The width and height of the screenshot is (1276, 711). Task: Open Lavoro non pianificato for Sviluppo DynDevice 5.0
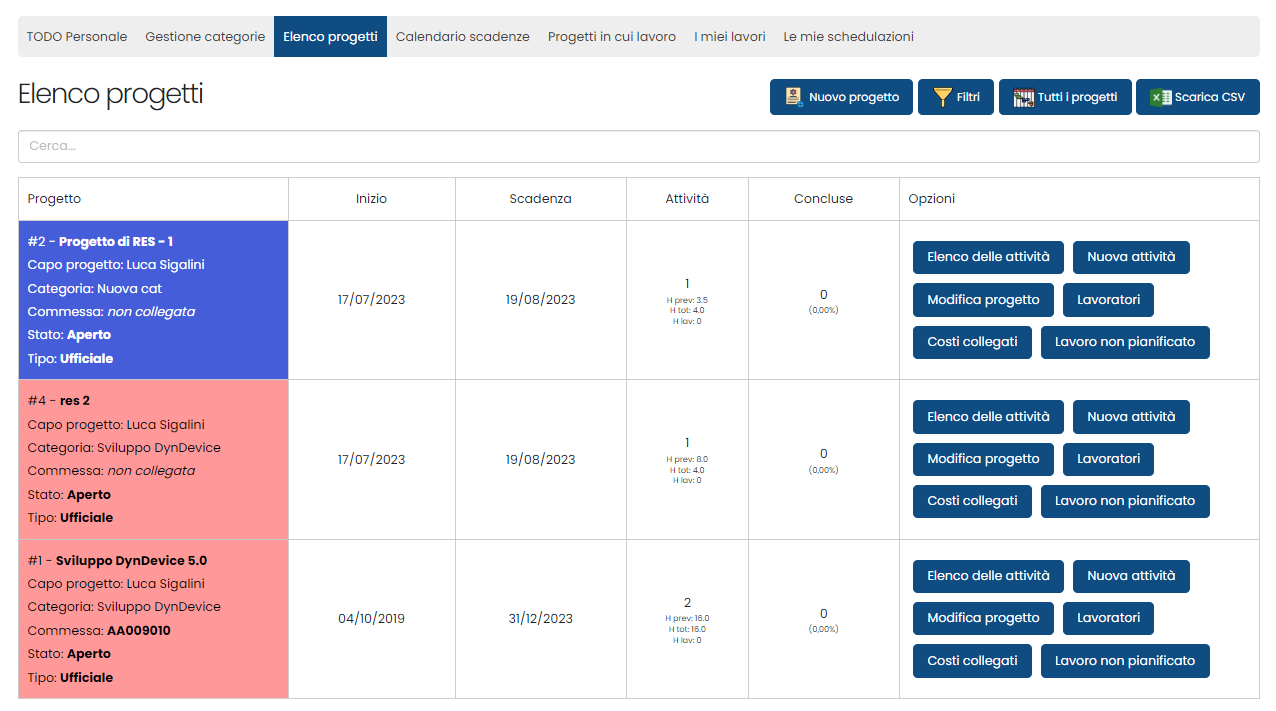tap(1125, 661)
